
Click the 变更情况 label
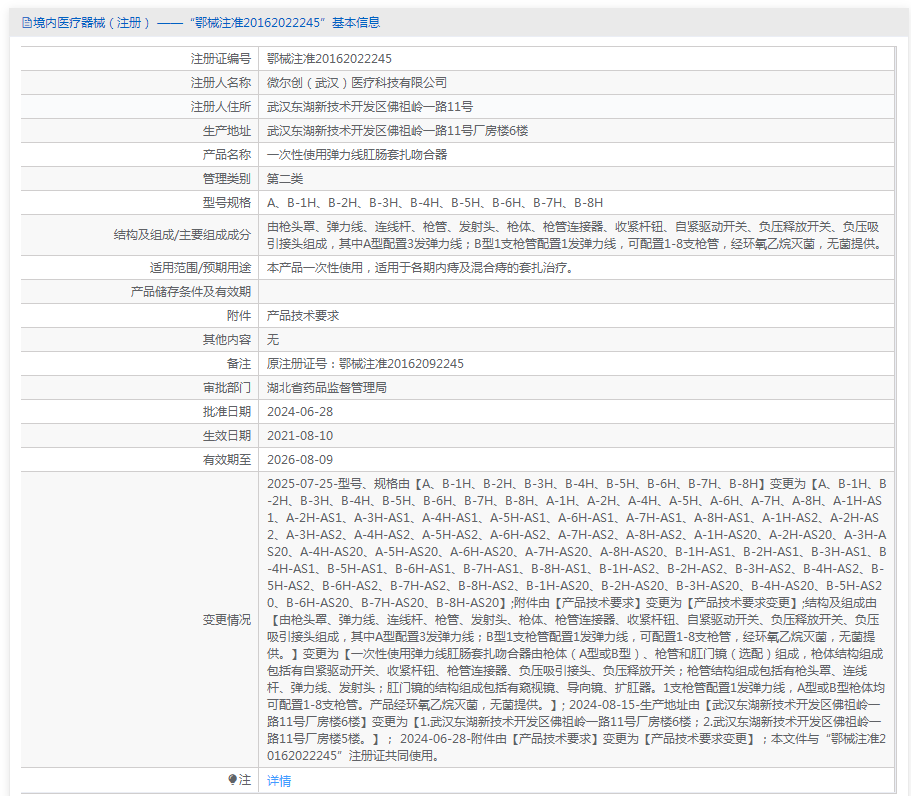pyautogui.click(x=227, y=620)
